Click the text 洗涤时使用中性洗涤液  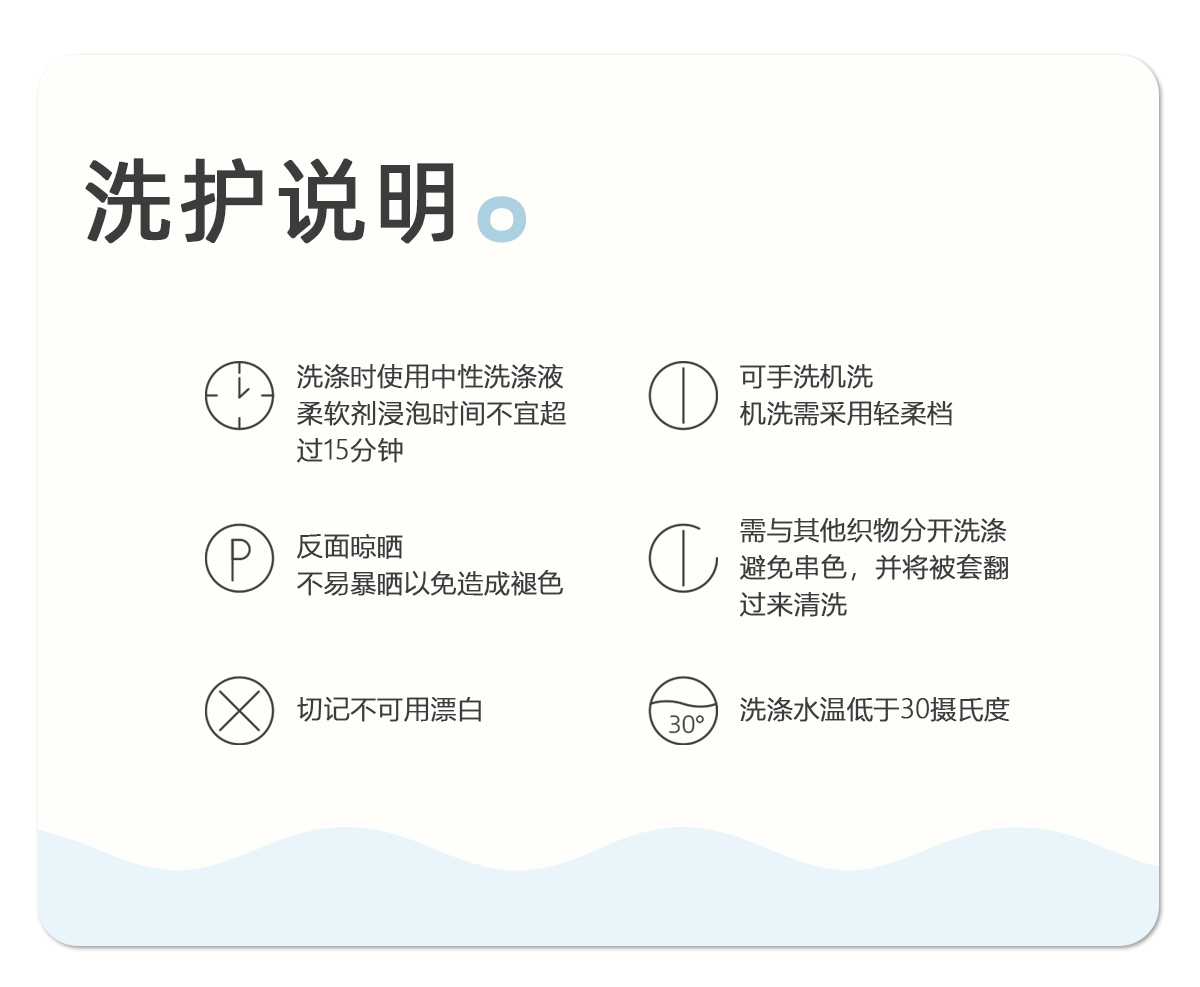430,377
